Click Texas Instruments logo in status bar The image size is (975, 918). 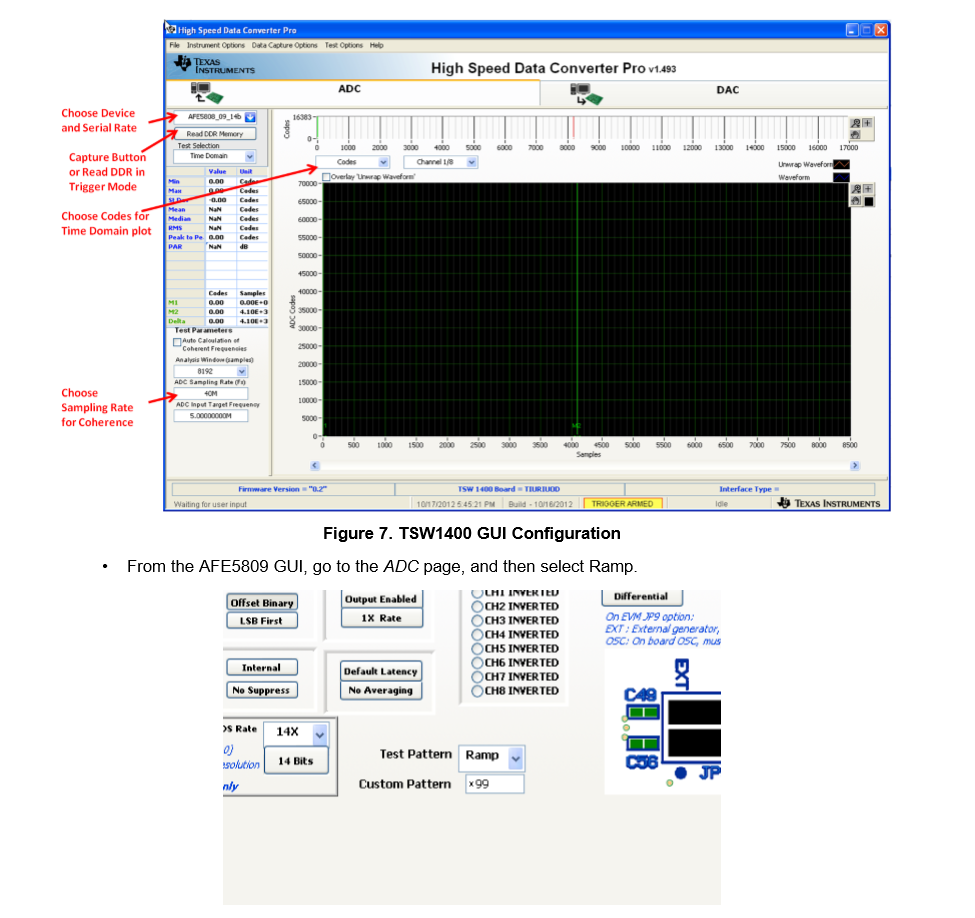pyautogui.click(x=829, y=503)
